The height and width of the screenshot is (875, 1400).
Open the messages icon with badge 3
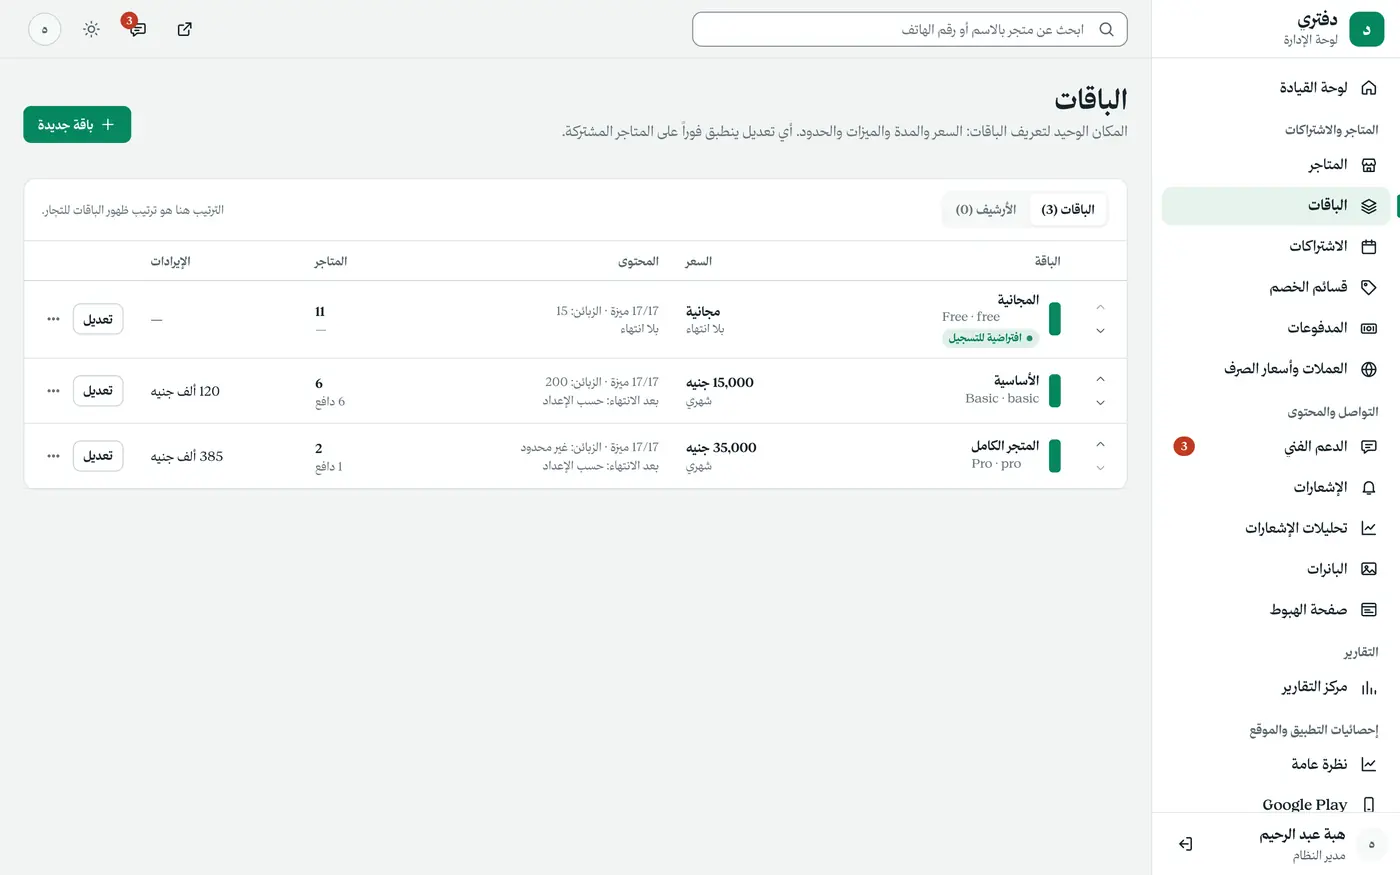(x=137, y=29)
